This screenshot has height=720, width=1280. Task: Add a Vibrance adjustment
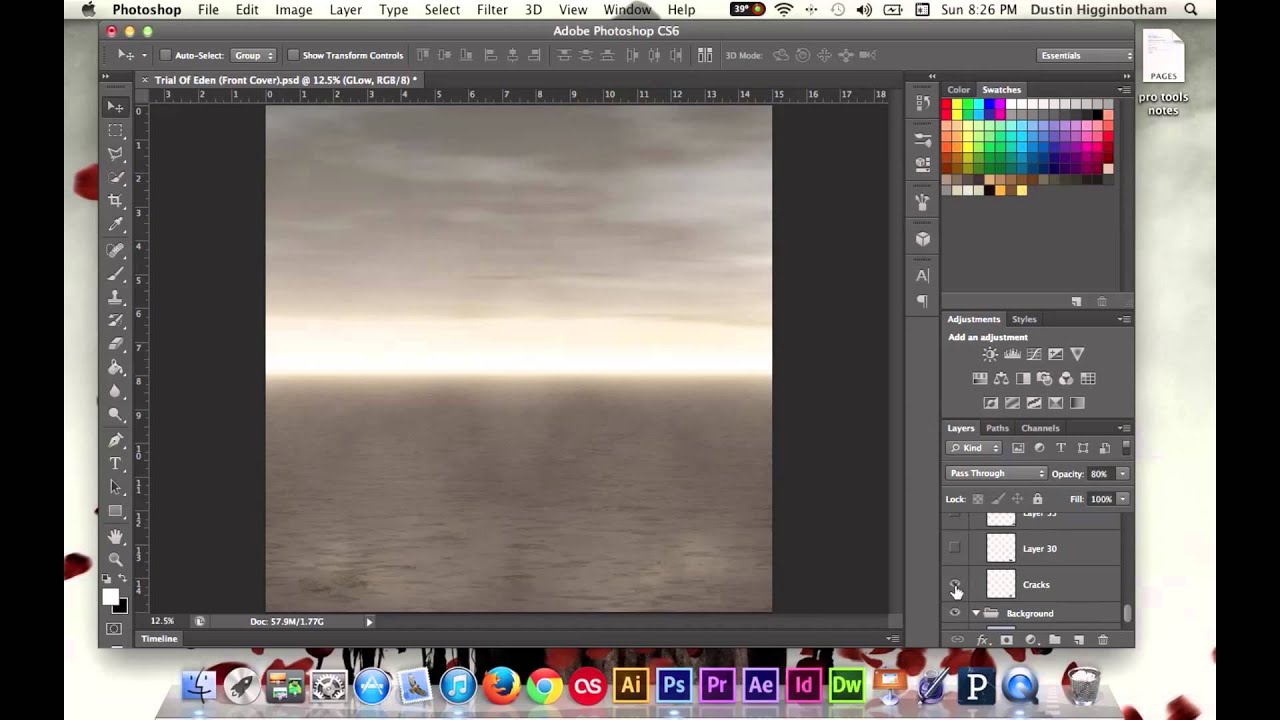click(1077, 354)
